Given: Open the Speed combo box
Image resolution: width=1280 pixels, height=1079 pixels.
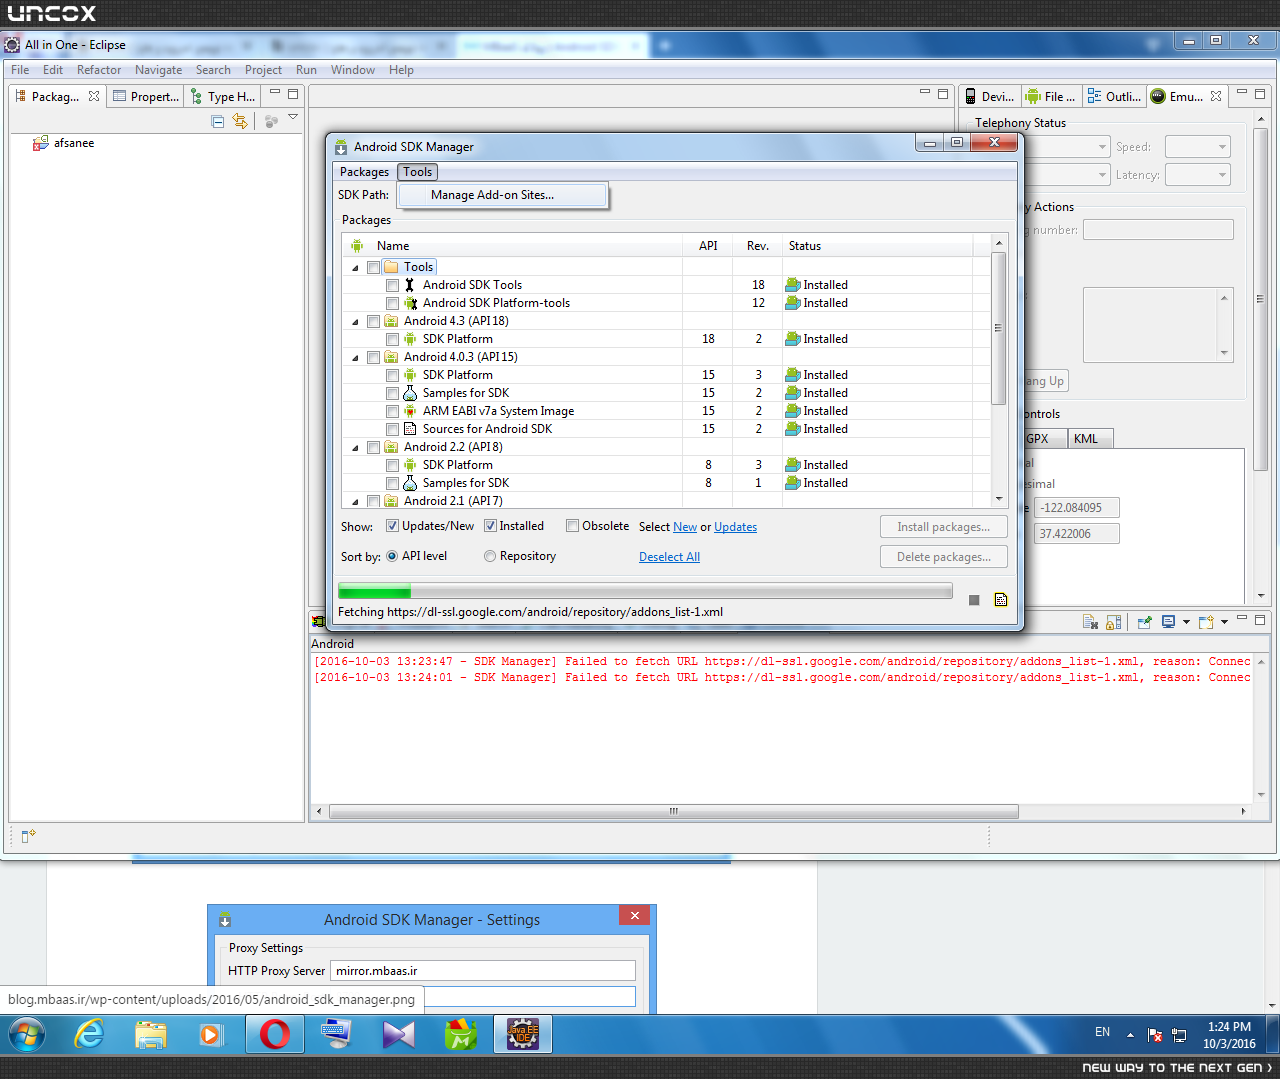Looking at the screenshot, I should click(x=1198, y=147).
